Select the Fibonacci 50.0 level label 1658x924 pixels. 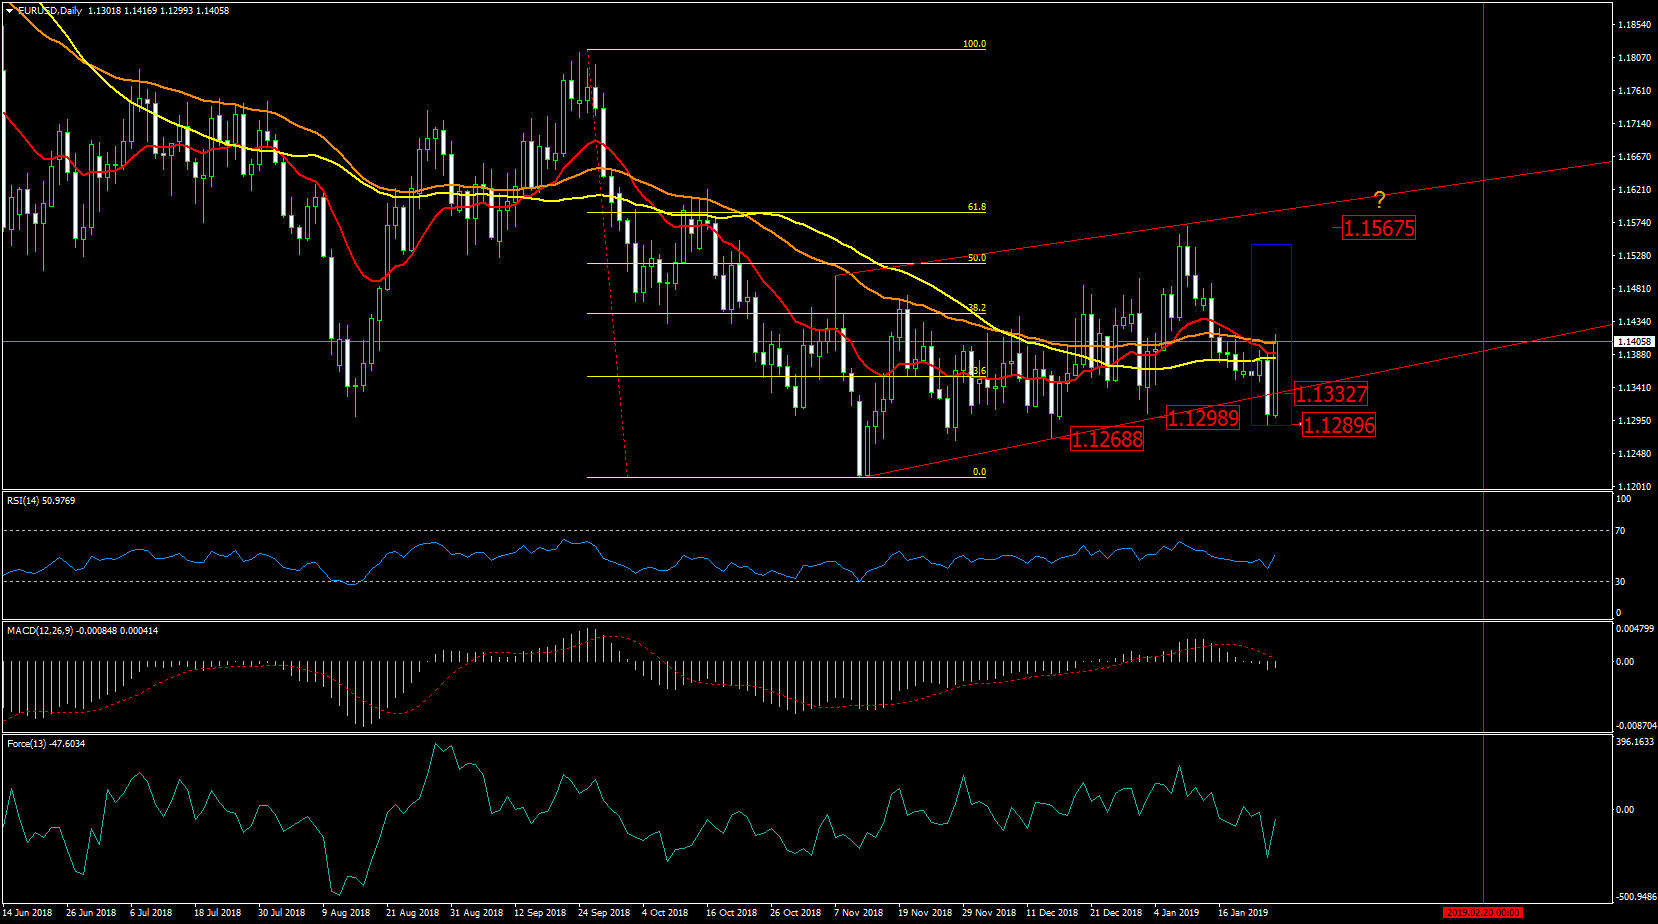[977, 258]
